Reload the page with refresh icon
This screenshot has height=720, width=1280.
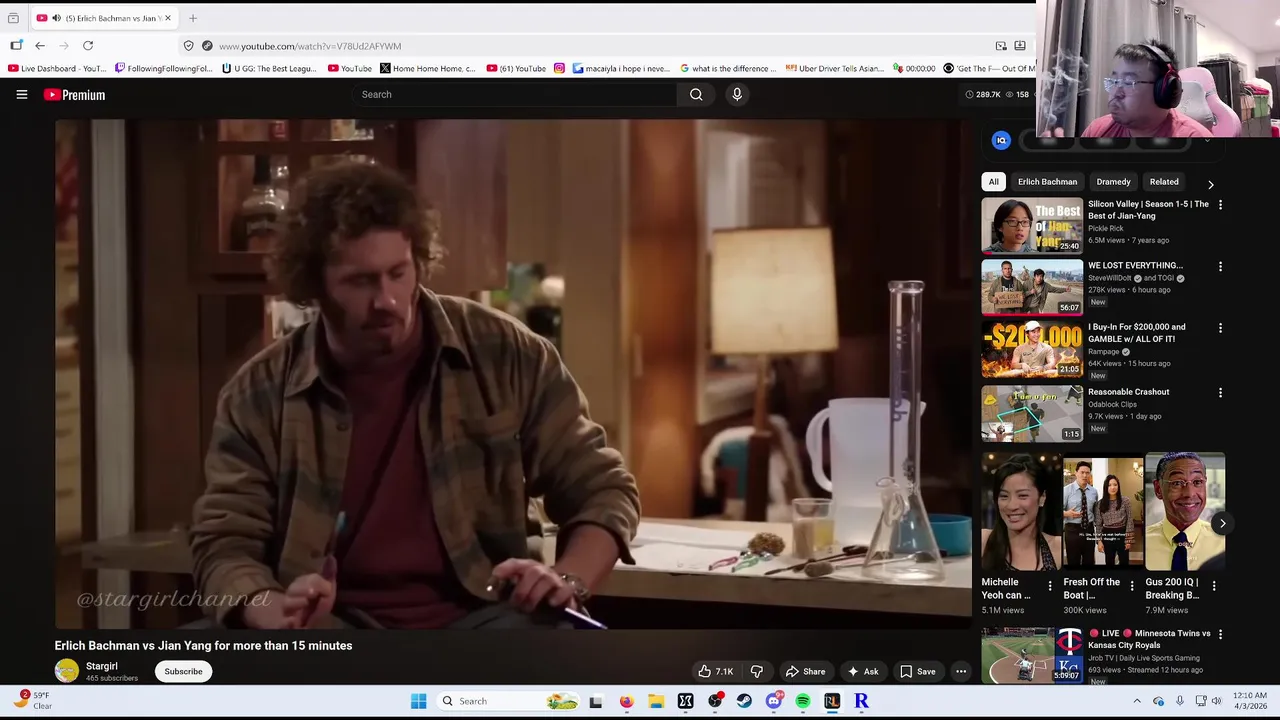(x=88, y=46)
